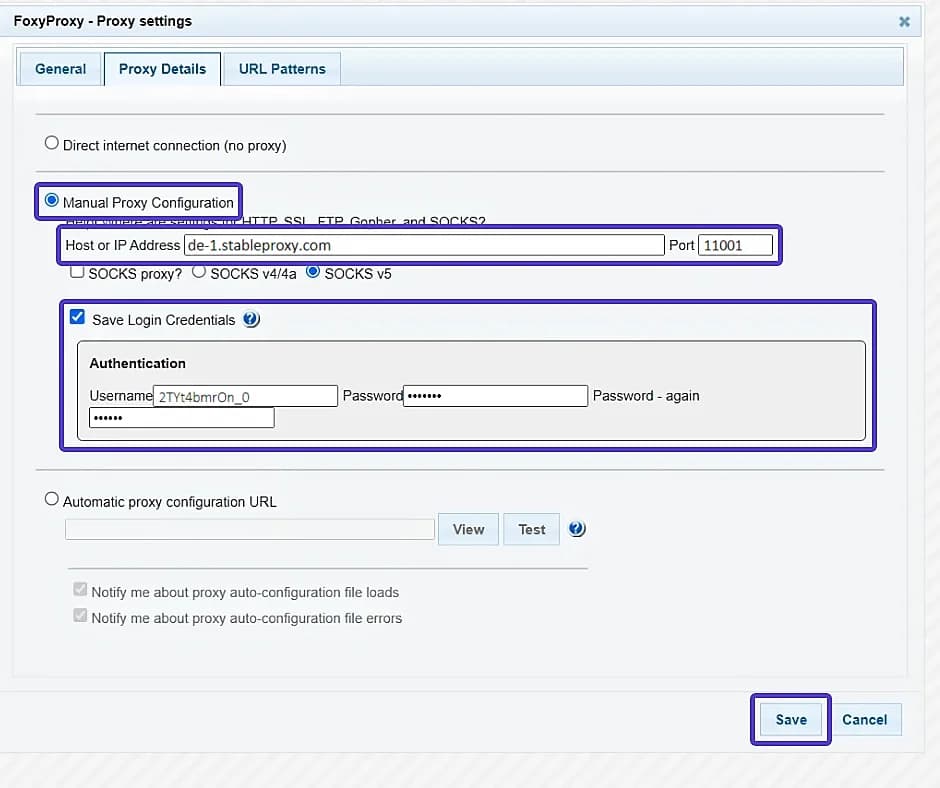Select the Manual Proxy Configuration radio button
The width and height of the screenshot is (940, 788).
49,201
